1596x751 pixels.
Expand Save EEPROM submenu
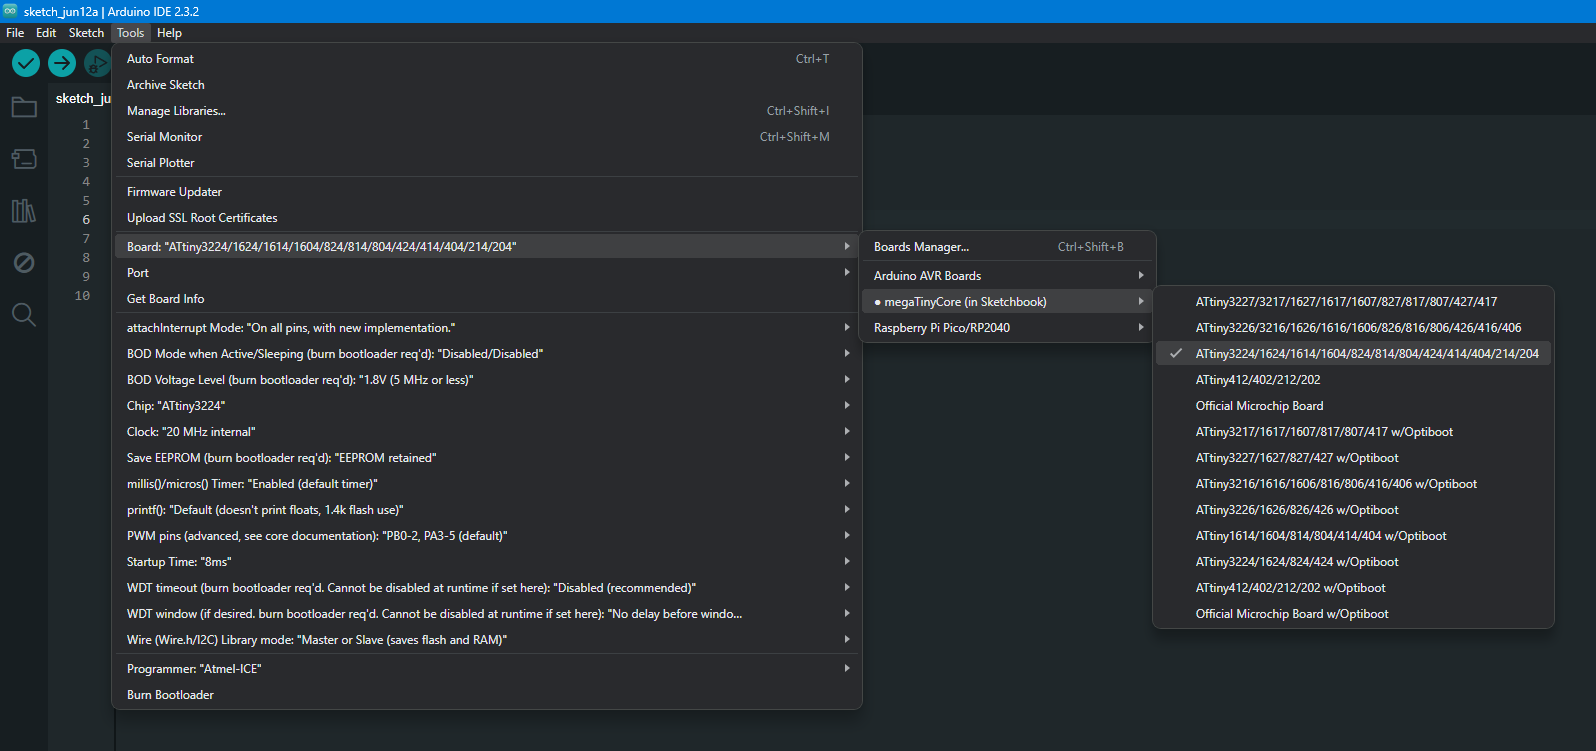click(487, 458)
